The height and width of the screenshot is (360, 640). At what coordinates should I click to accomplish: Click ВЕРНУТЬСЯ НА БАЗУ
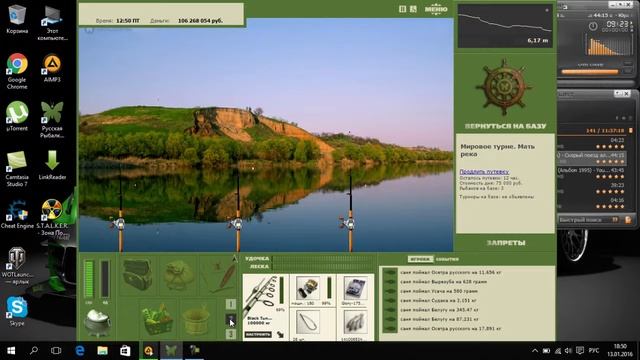pyautogui.click(x=505, y=126)
